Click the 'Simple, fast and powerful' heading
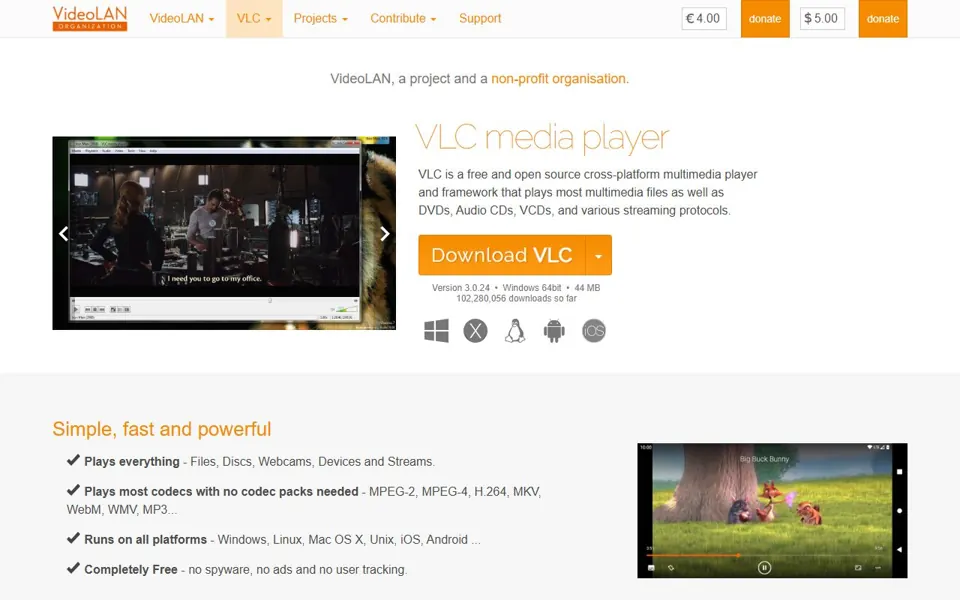Viewport: 960px width, 600px height. (162, 429)
